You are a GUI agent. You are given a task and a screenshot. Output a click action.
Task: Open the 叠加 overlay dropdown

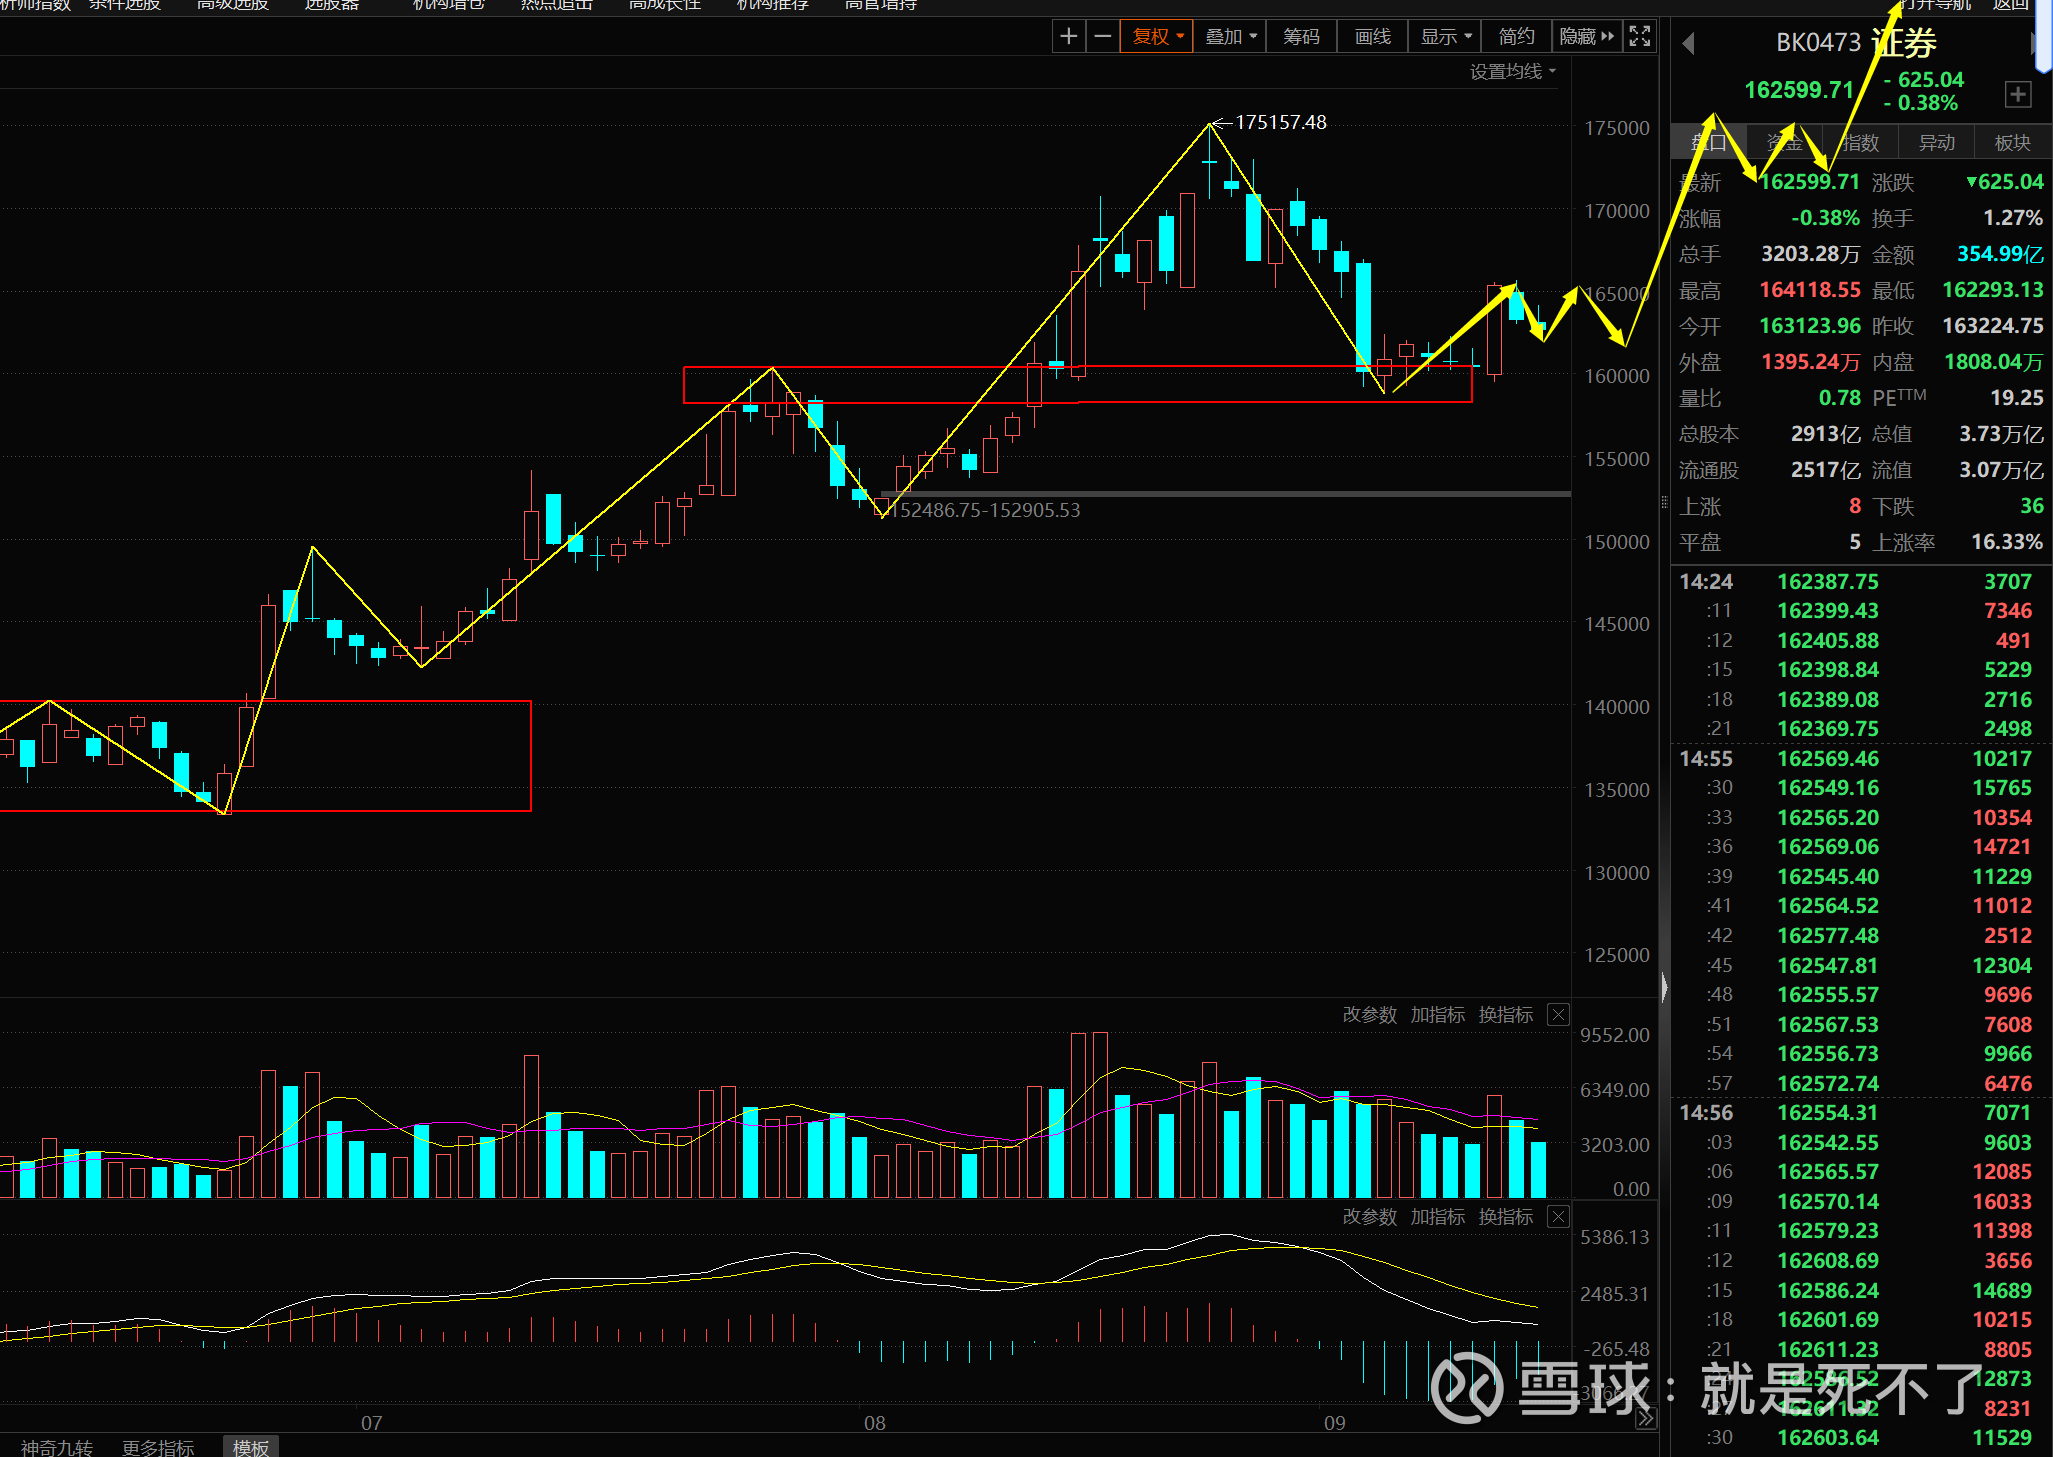(1230, 37)
